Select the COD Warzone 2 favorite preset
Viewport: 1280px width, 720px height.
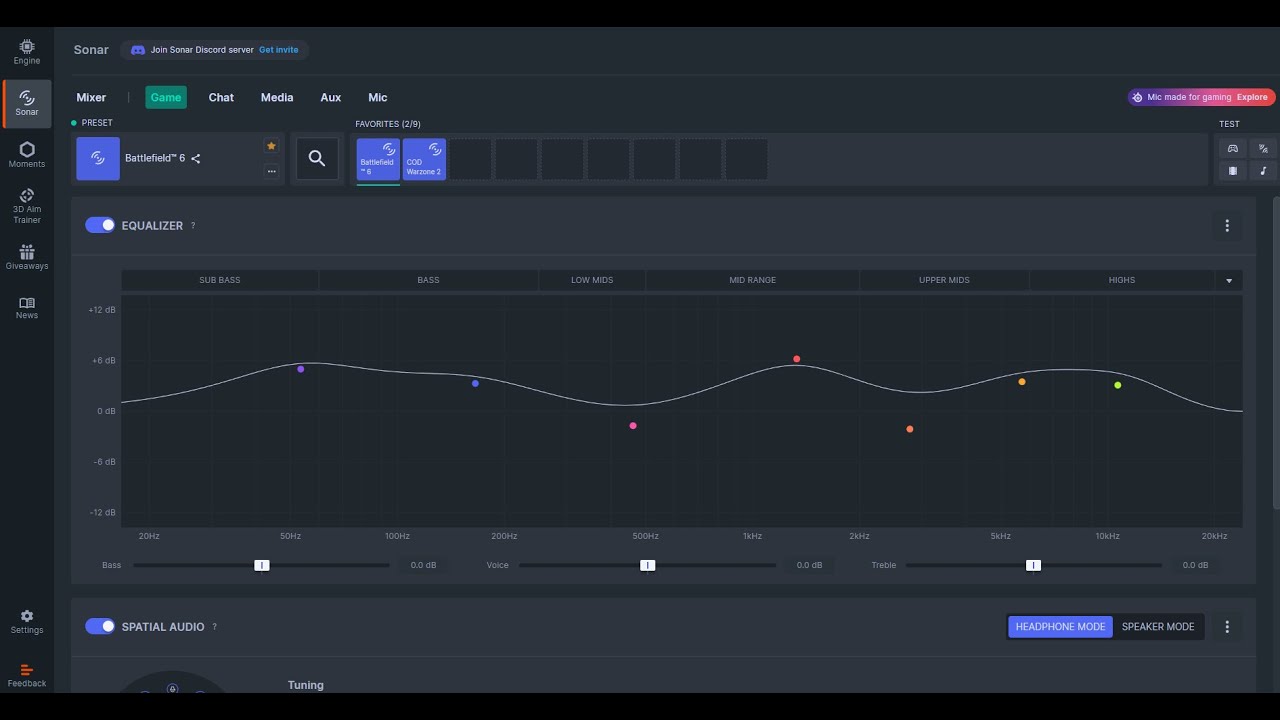pos(424,159)
